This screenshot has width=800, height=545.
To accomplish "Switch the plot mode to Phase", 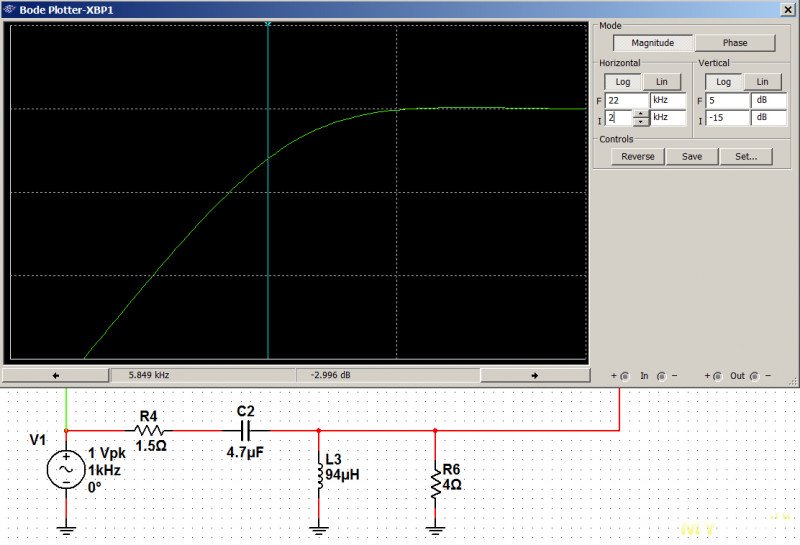I will point(734,43).
